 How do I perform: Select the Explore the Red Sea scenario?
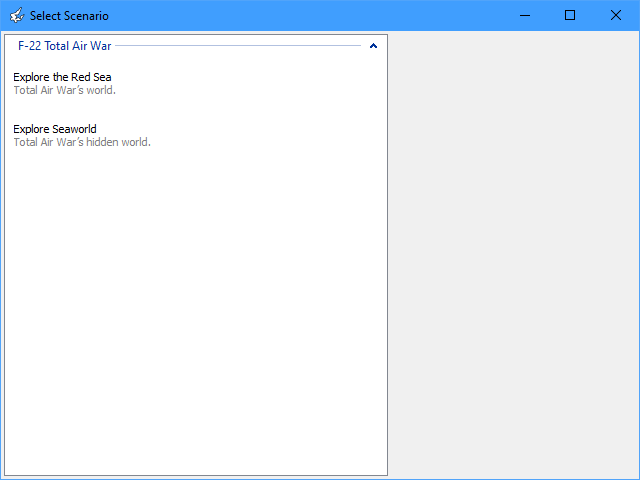click(62, 77)
